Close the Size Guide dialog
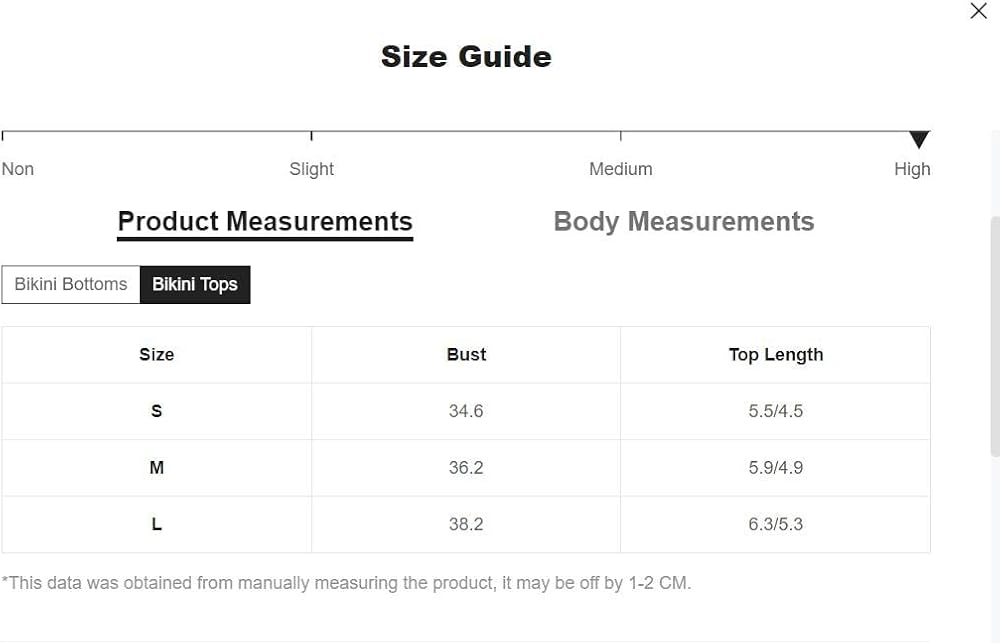Viewport: 1000px width, 643px height. coord(979,11)
